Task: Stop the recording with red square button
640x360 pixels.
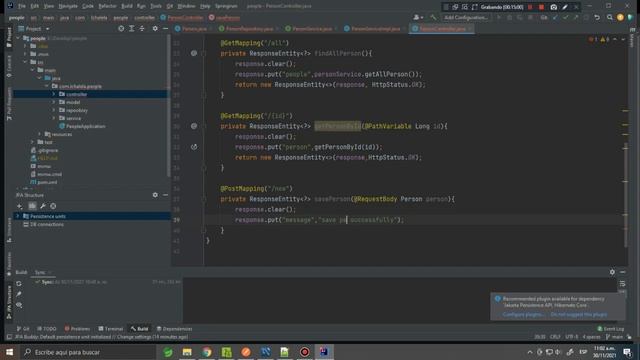Action: coord(541,7)
